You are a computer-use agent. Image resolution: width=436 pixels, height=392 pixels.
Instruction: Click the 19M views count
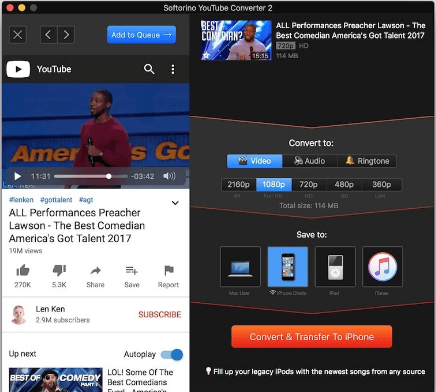[x=26, y=251]
